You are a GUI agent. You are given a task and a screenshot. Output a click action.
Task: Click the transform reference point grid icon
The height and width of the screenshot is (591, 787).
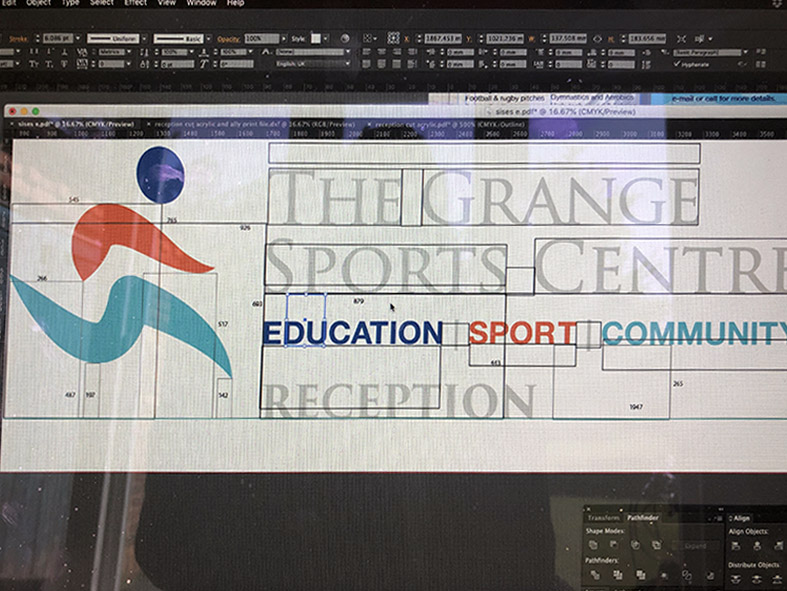pos(393,38)
